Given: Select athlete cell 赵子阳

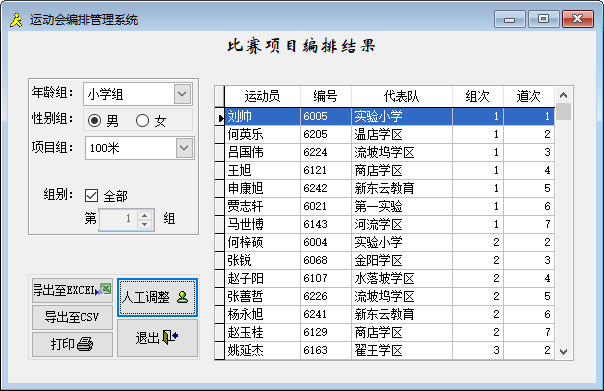Looking at the screenshot, I should (x=262, y=278).
